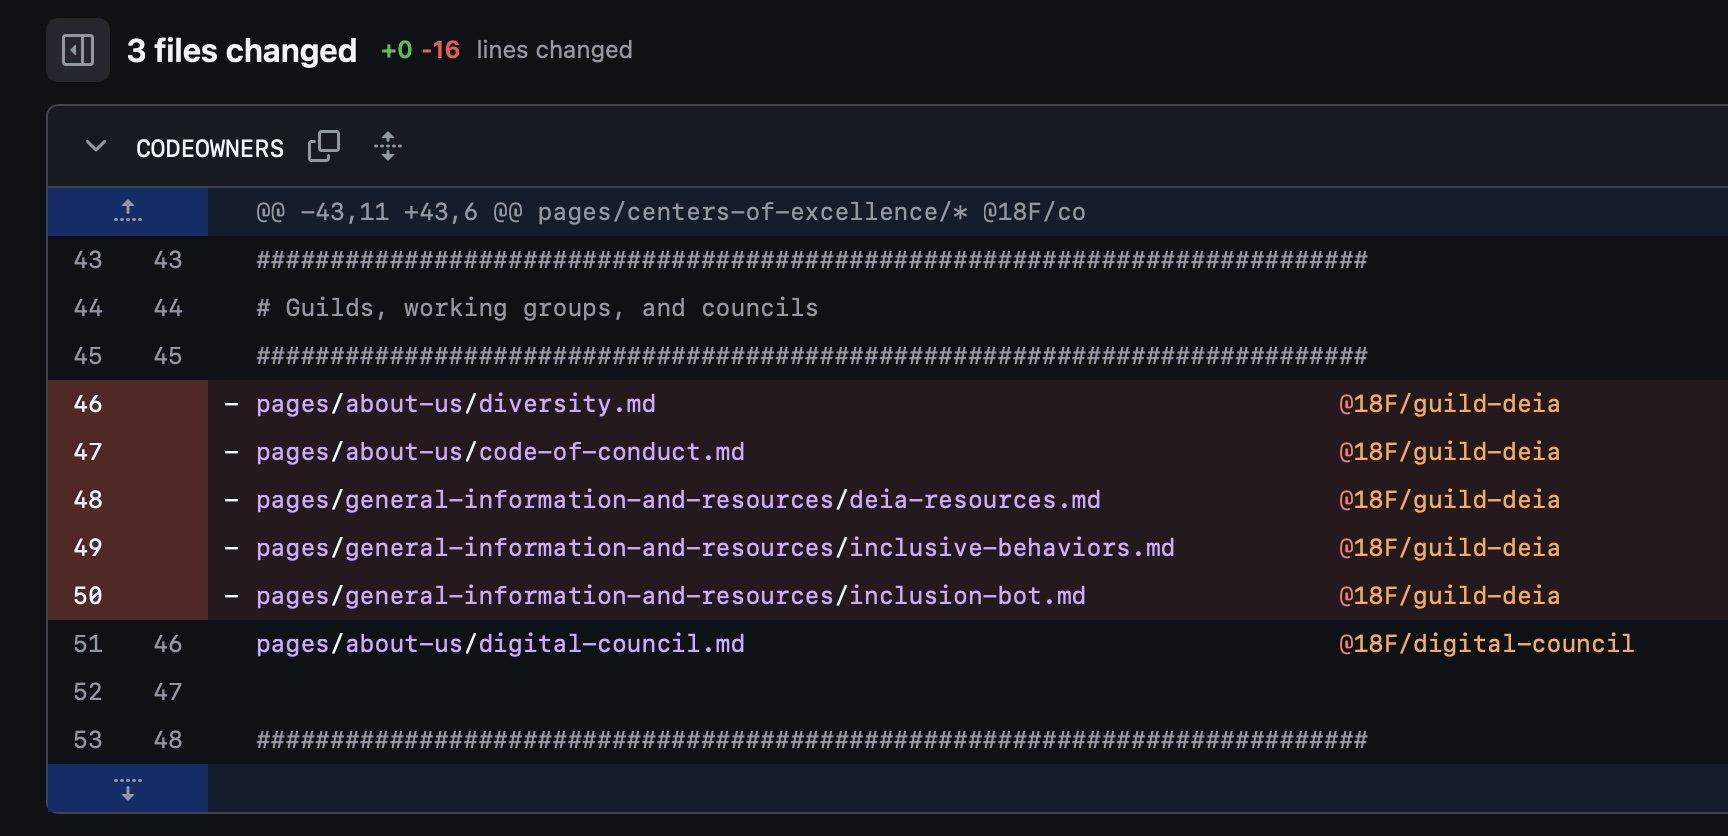This screenshot has width=1728, height=836.
Task: Click the removed inclusive-behaviors.md path line
Action: (715, 548)
